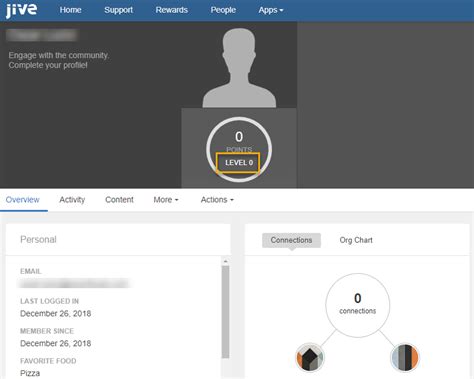This screenshot has height=379, width=474.
Task: Open the People directory
Action: pos(223,10)
